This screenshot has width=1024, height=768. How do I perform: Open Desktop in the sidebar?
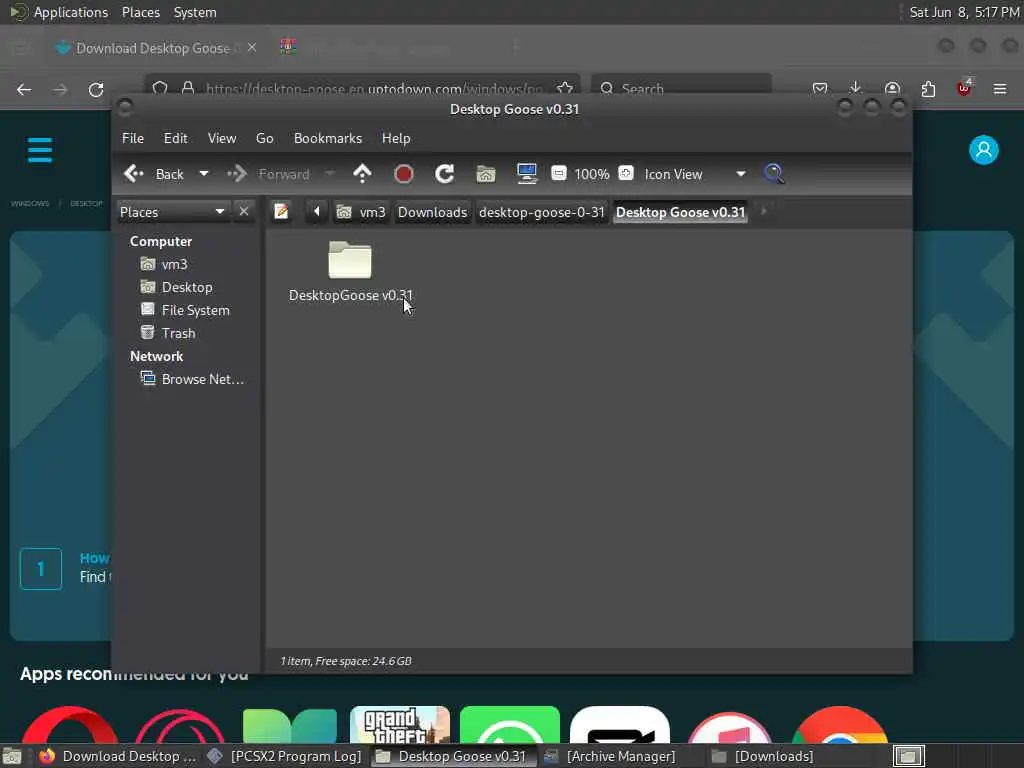pos(187,287)
